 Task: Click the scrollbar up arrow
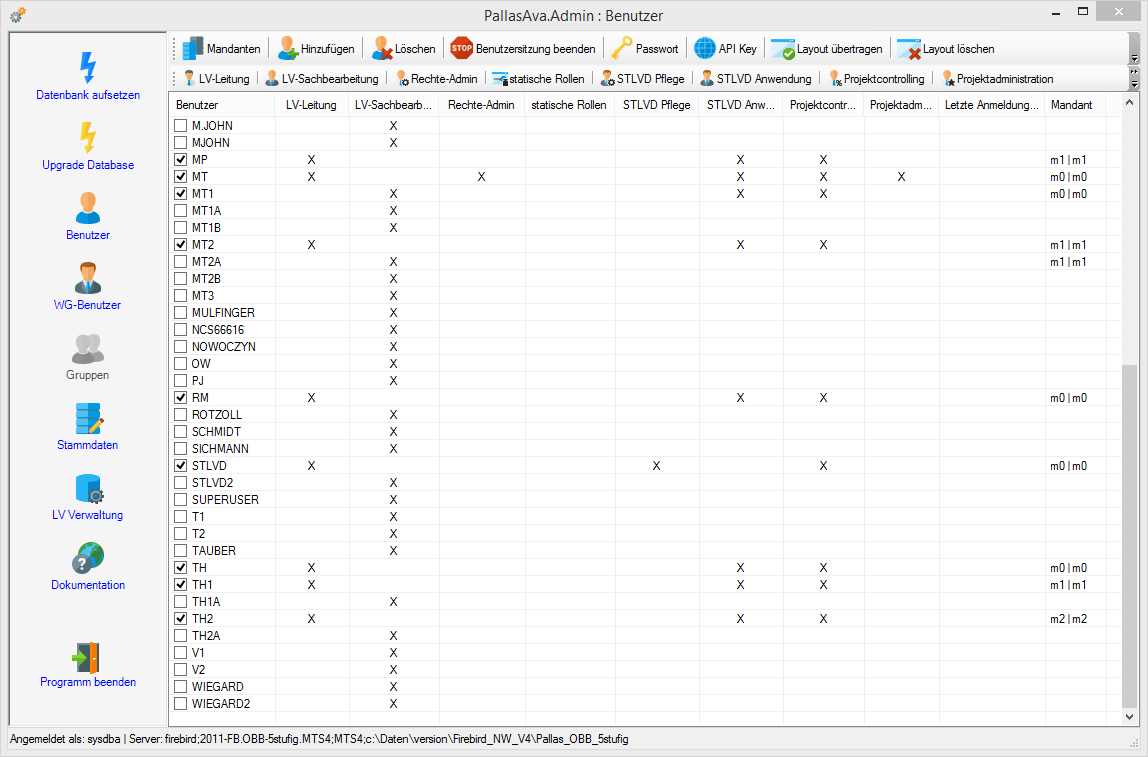point(1130,102)
